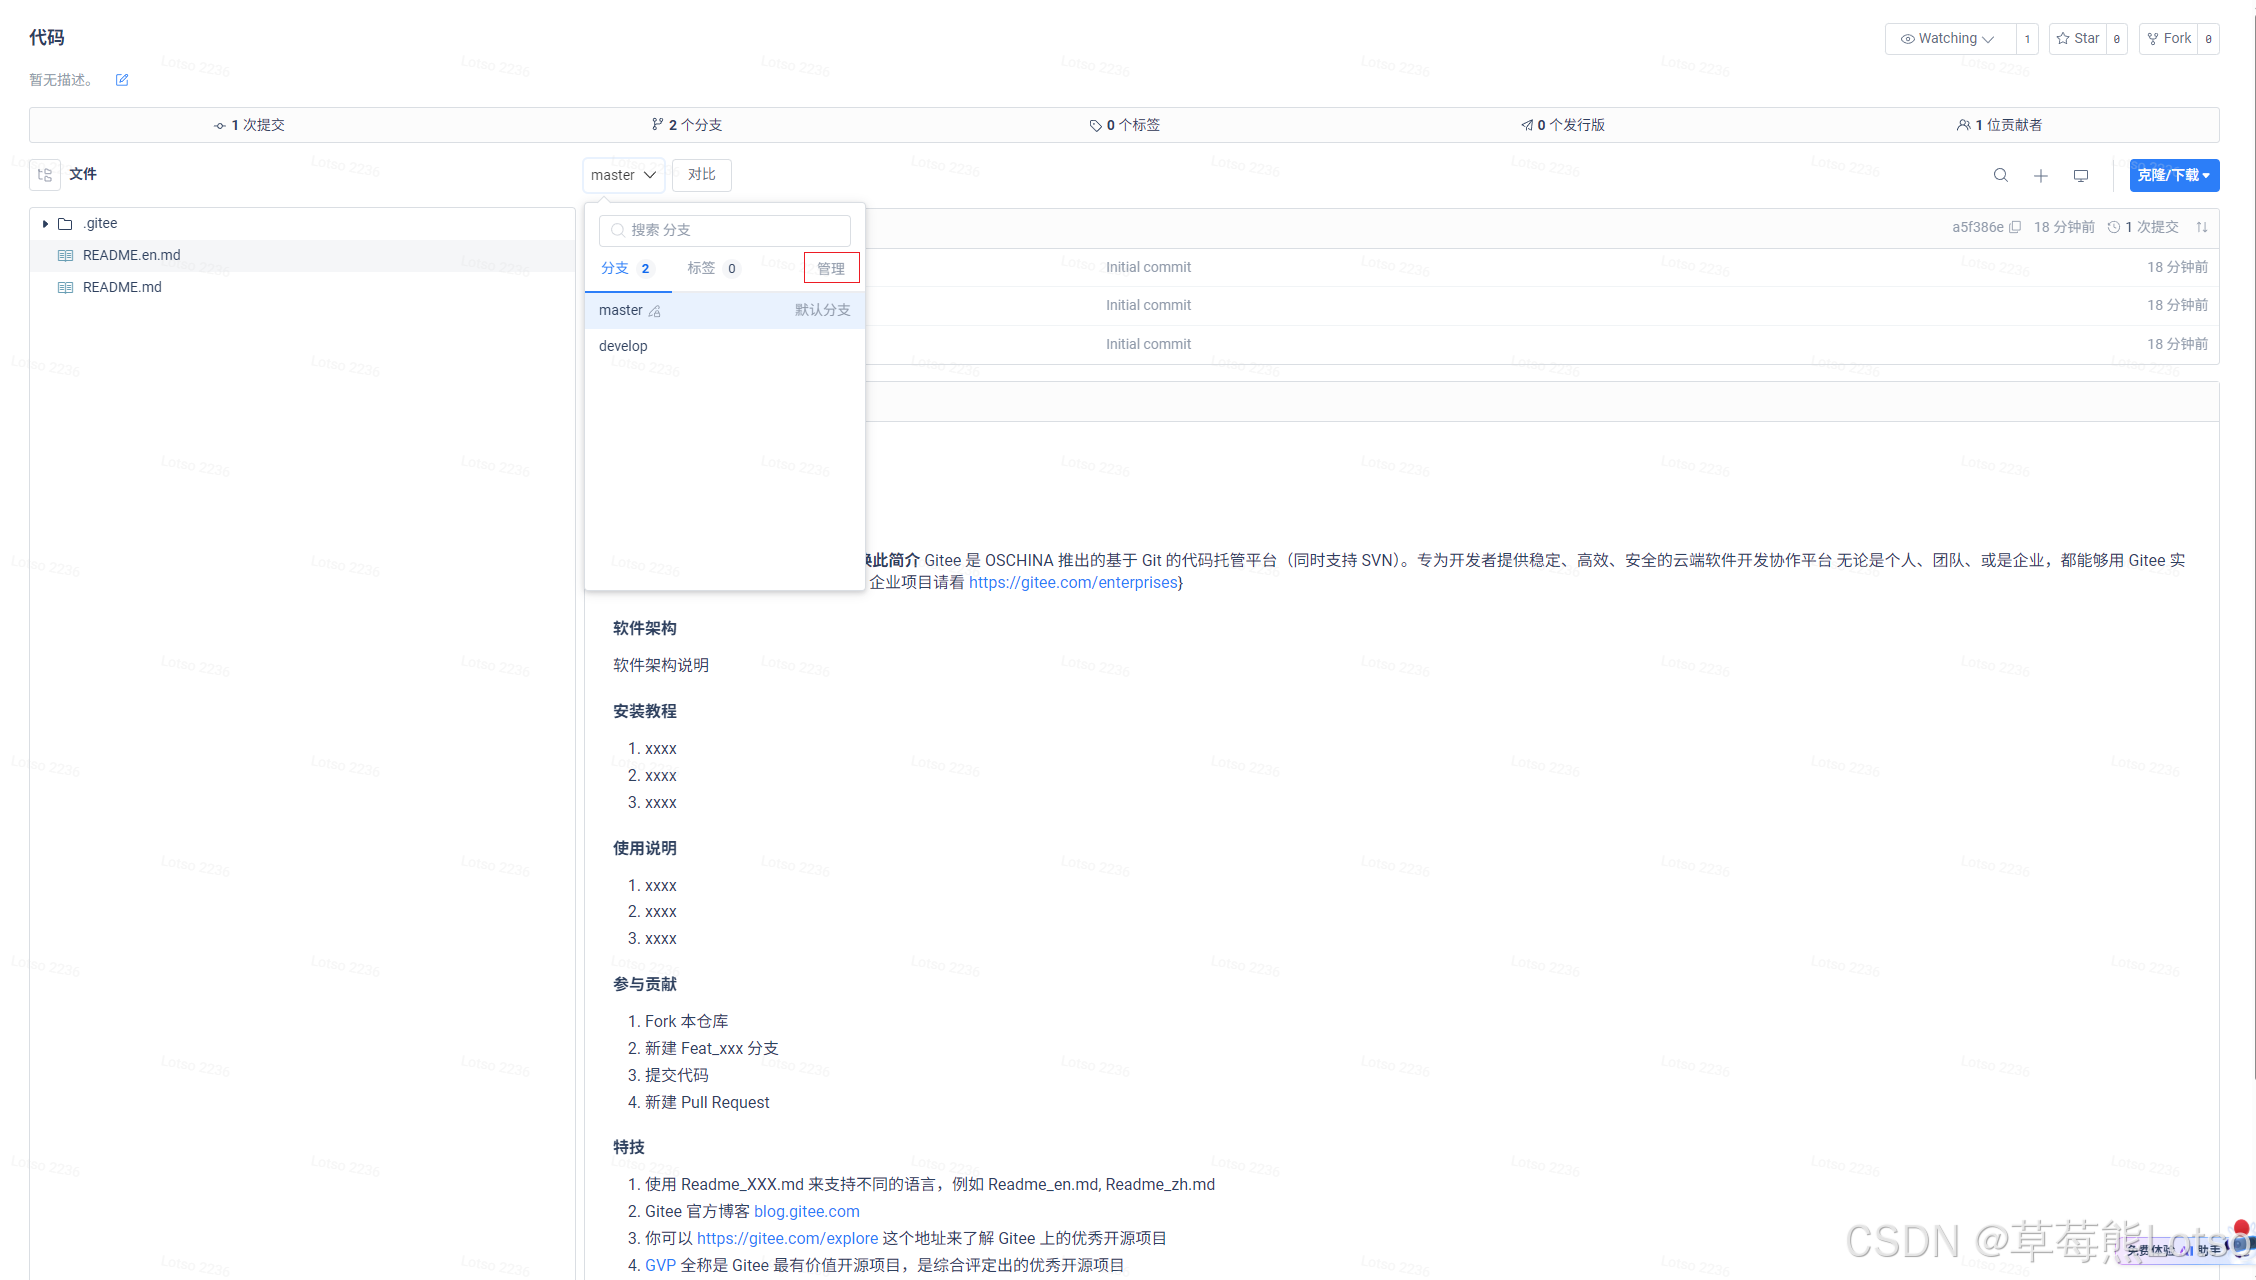Click the sort arrows icon beside commits
Image resolution: width=2256 pixels, height=1280 pixels.
pos(2201,227)
